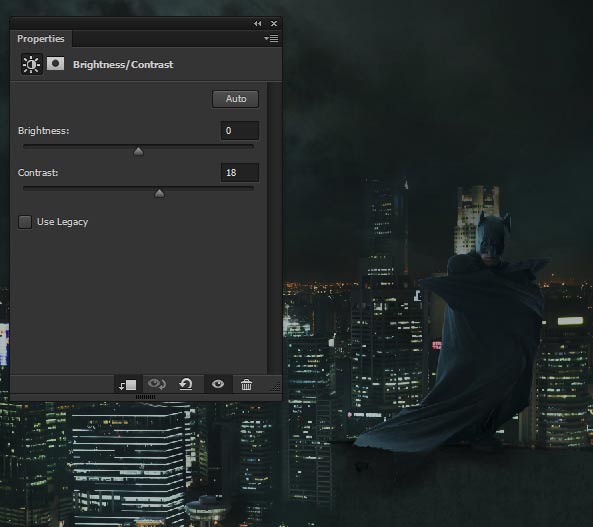Clip adjustment to layer below icon

128,384
